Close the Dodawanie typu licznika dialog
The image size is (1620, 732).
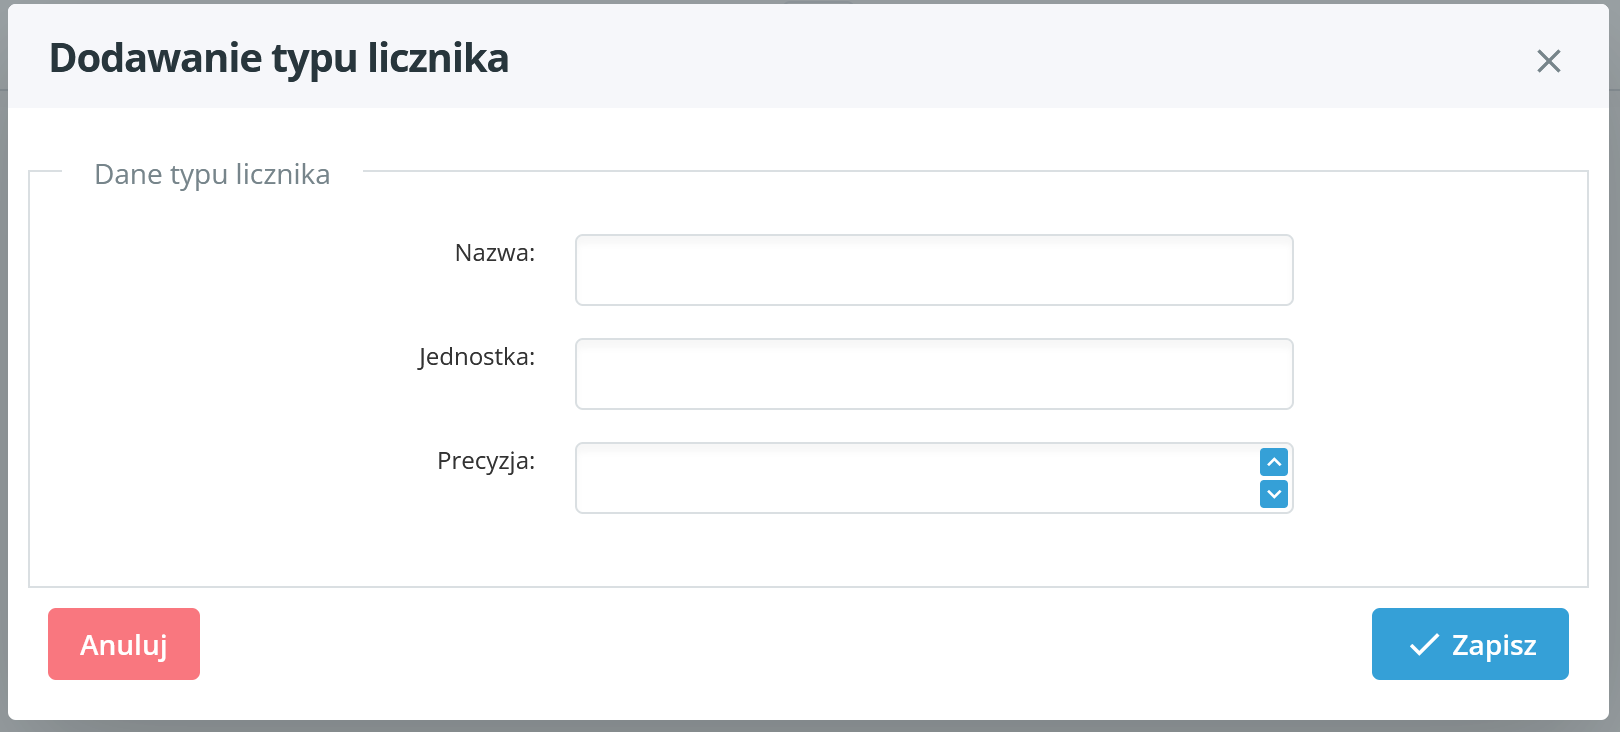coord(1548,61)
